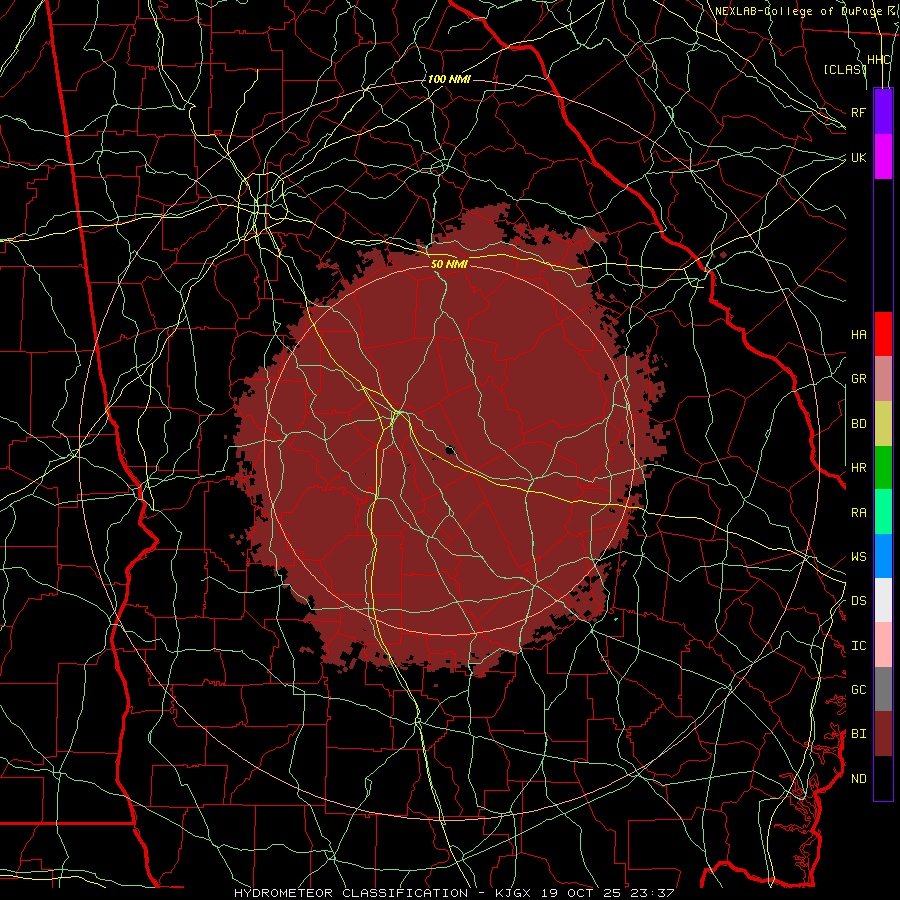Click the IC legend label
Image resolution: width=900 pixels, height=900 pixels.
(859, 646)
